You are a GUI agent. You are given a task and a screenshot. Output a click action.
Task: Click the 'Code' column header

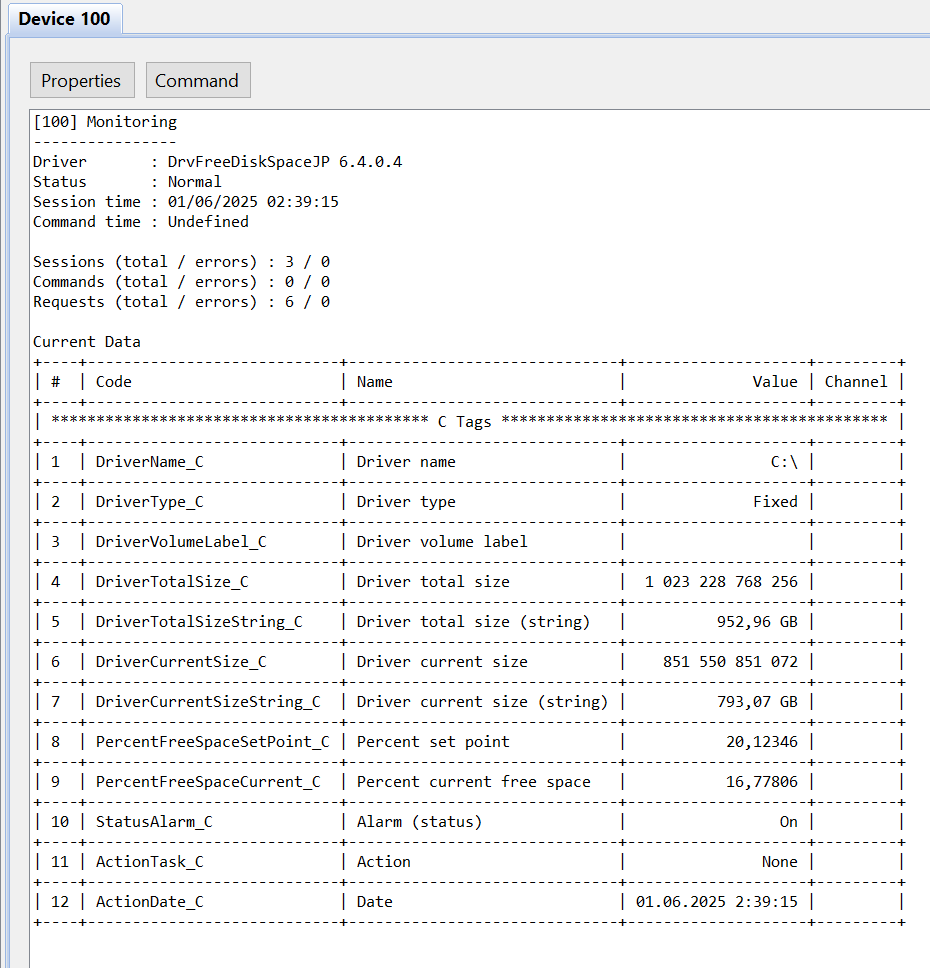coord(114,382)
